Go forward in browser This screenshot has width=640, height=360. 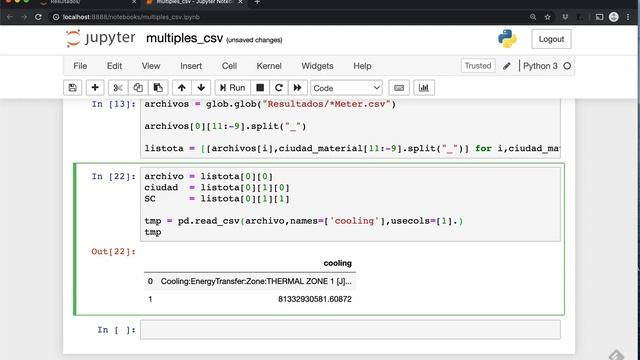coord(24,17)
